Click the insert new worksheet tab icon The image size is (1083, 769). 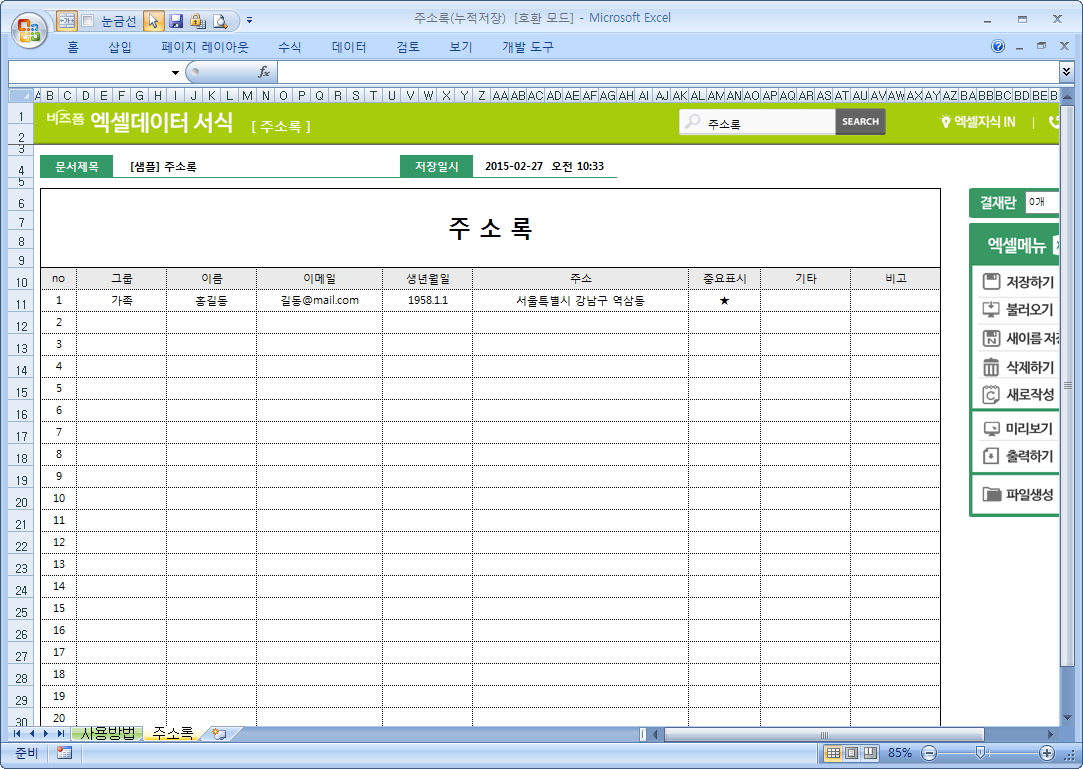pos(220,734)
